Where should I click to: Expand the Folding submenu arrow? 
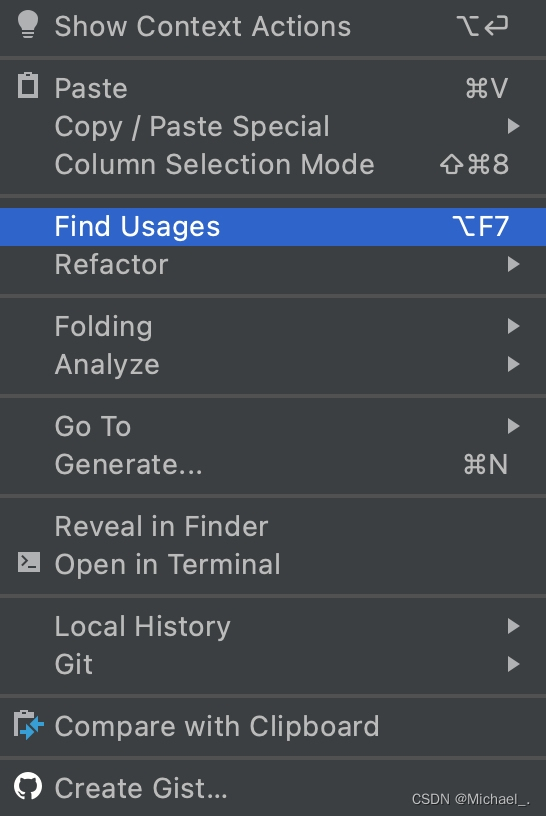[514, 326]
